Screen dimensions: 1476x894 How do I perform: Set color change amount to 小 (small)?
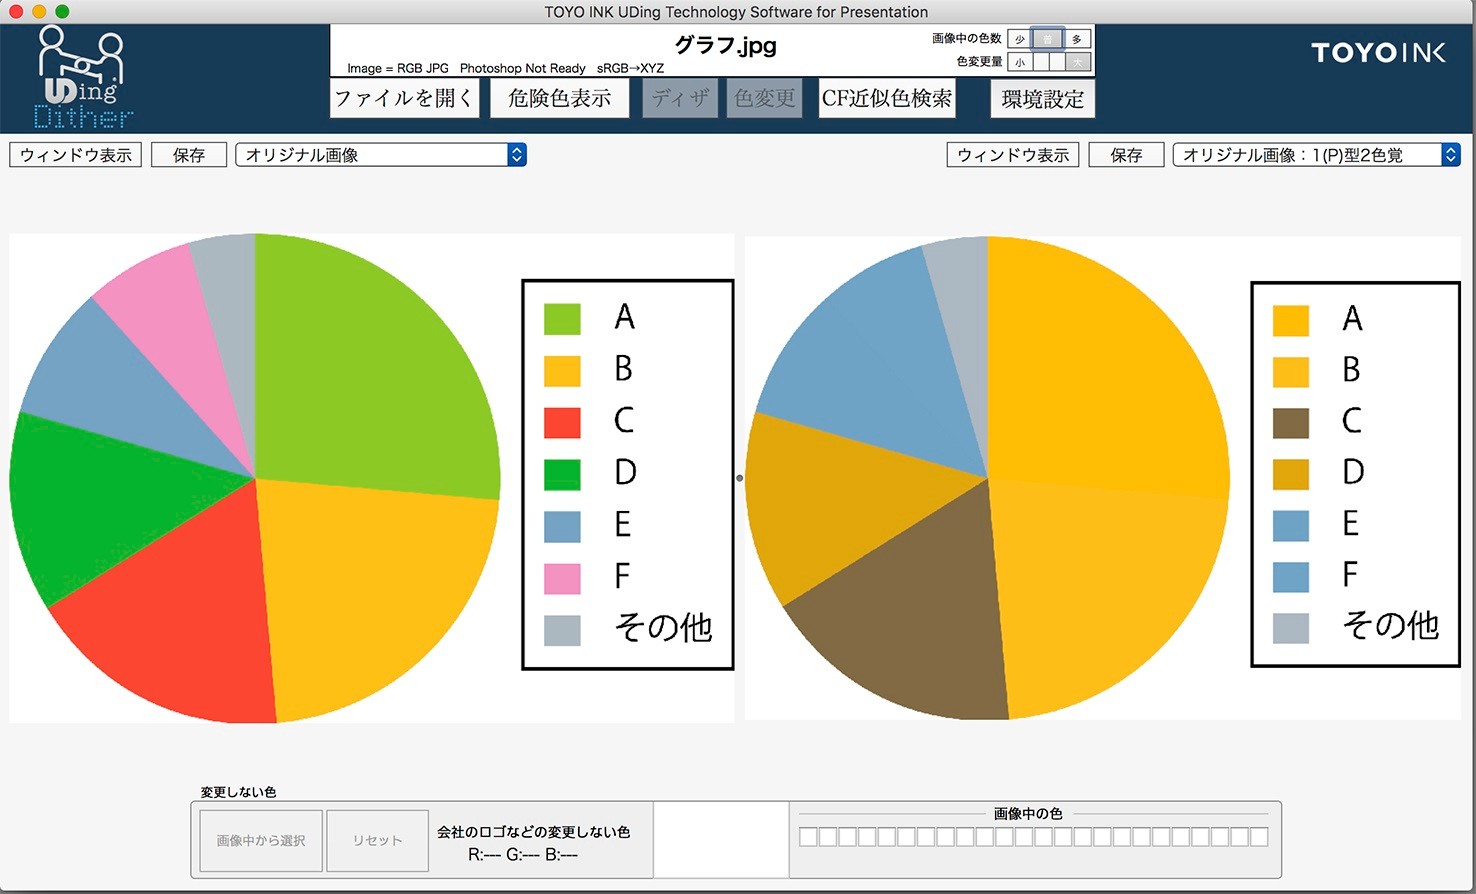(1019, 62)
